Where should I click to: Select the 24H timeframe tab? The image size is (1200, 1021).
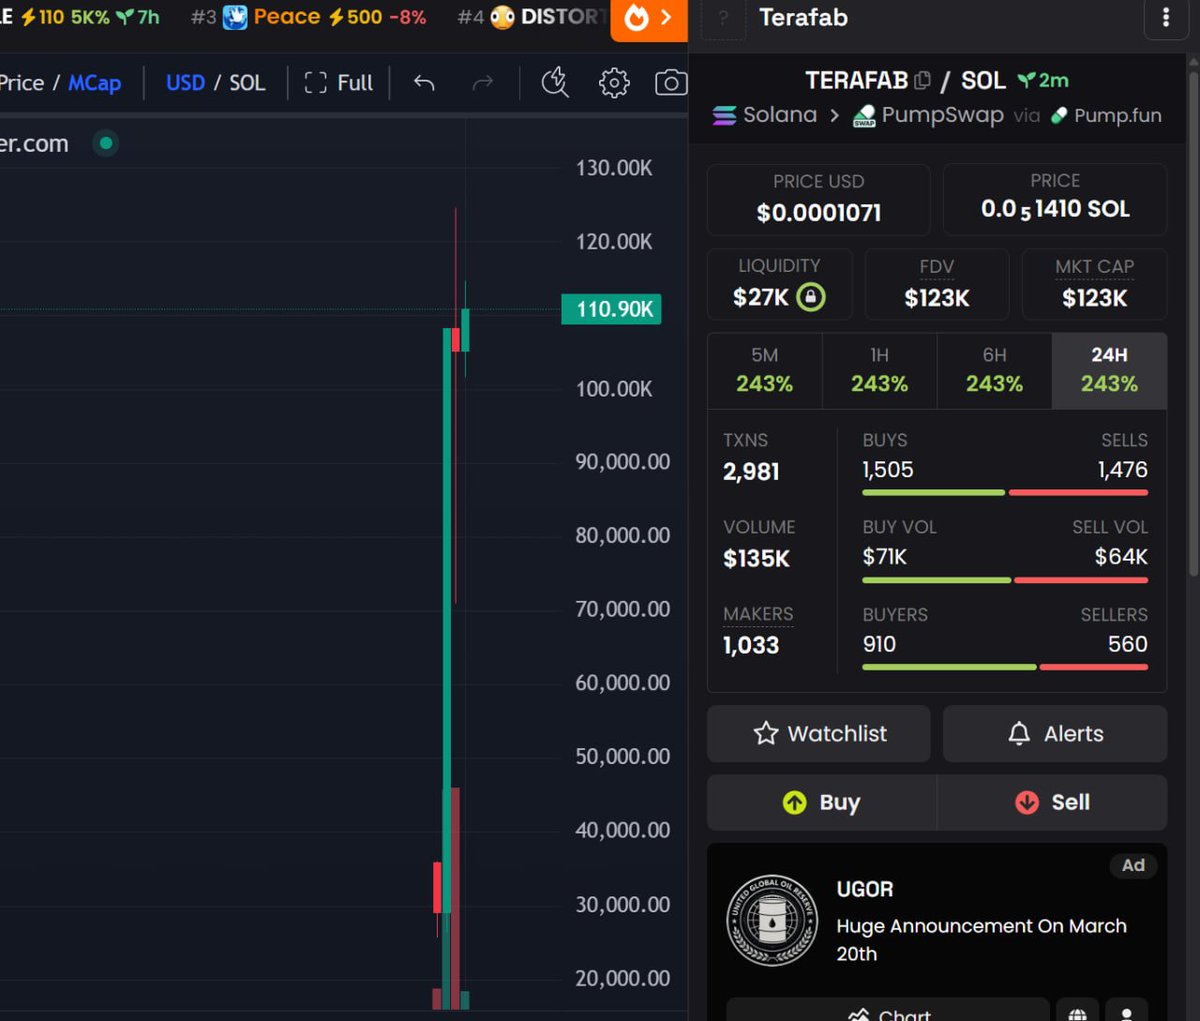1109,371
